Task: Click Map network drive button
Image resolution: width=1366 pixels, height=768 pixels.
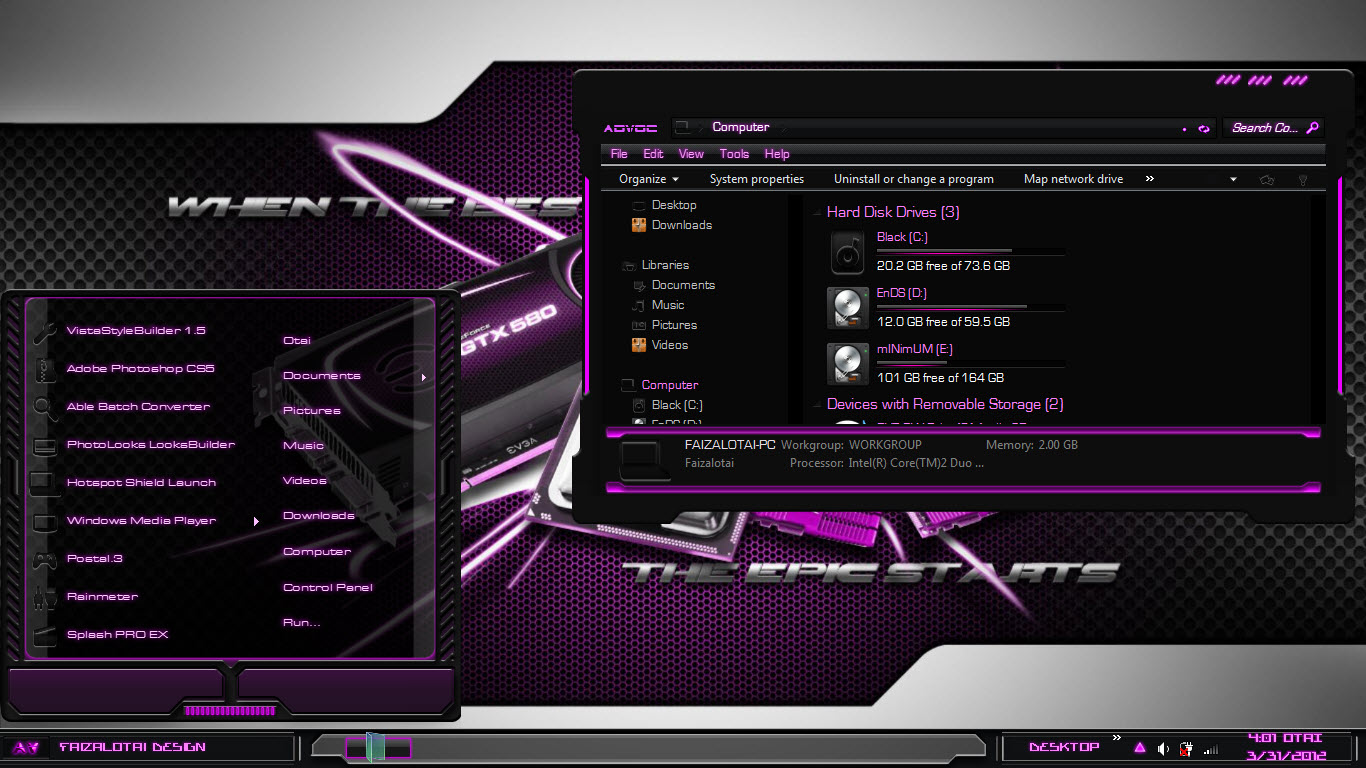Action: tap(1073, 179)
